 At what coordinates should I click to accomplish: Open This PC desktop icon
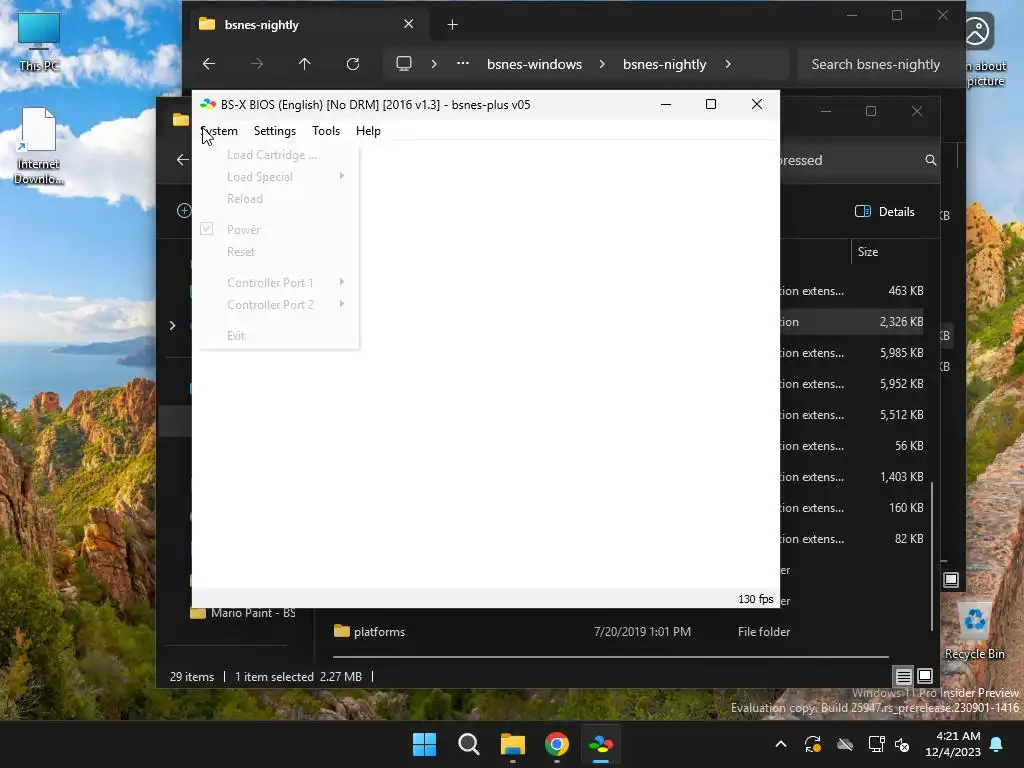pos(39,40)
